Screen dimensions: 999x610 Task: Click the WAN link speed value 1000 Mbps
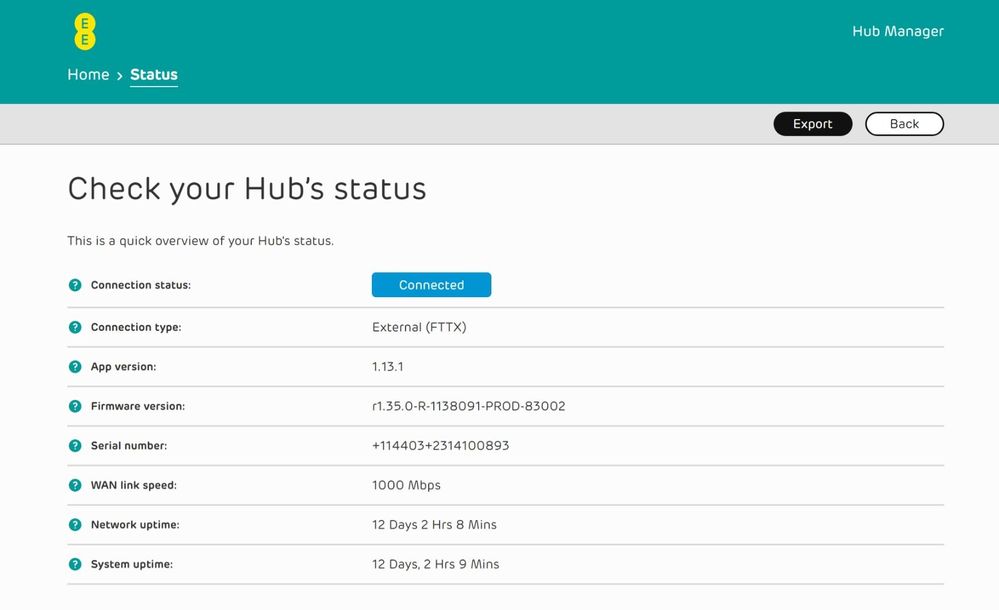404,485
